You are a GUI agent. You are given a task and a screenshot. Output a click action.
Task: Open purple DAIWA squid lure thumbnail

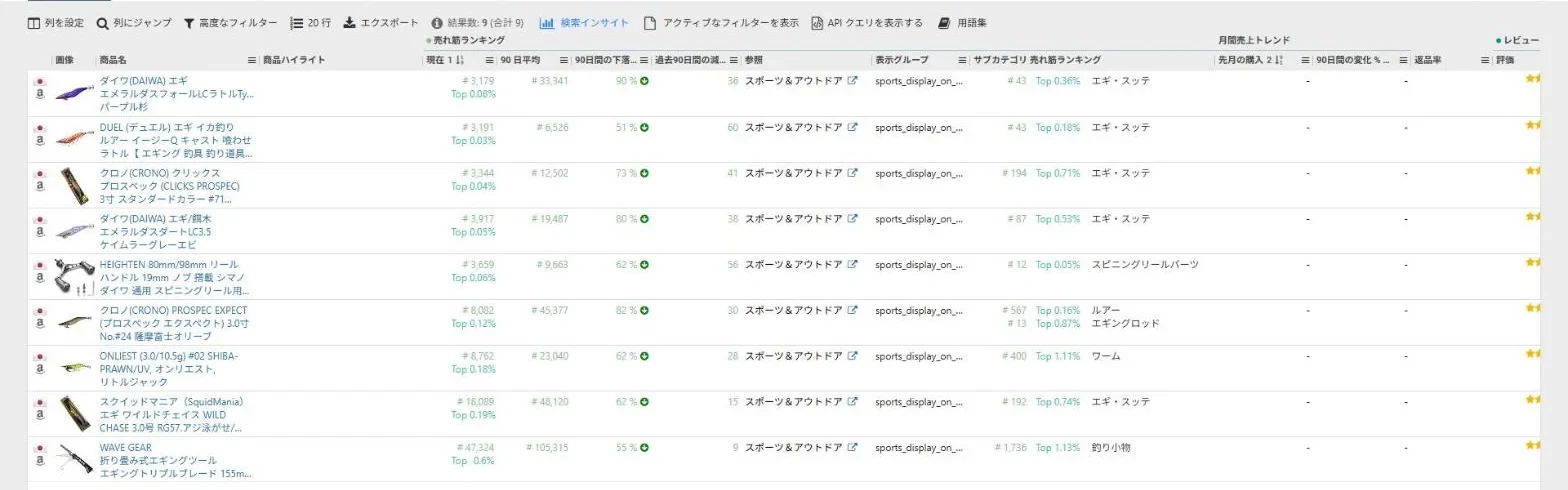tap(73, 93)
